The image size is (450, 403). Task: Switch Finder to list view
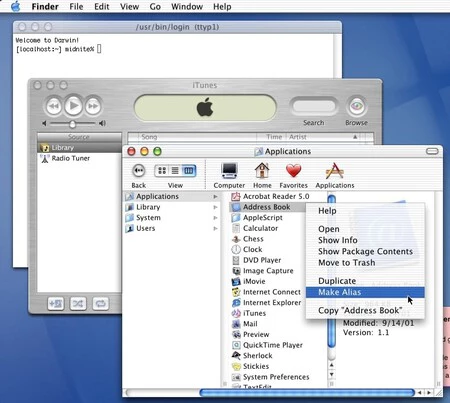click(x=175, y=171)
